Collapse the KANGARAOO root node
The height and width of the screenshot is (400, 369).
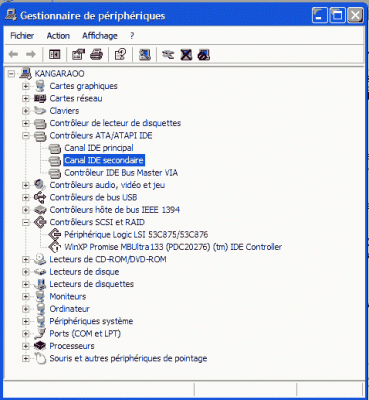point(12,74)
